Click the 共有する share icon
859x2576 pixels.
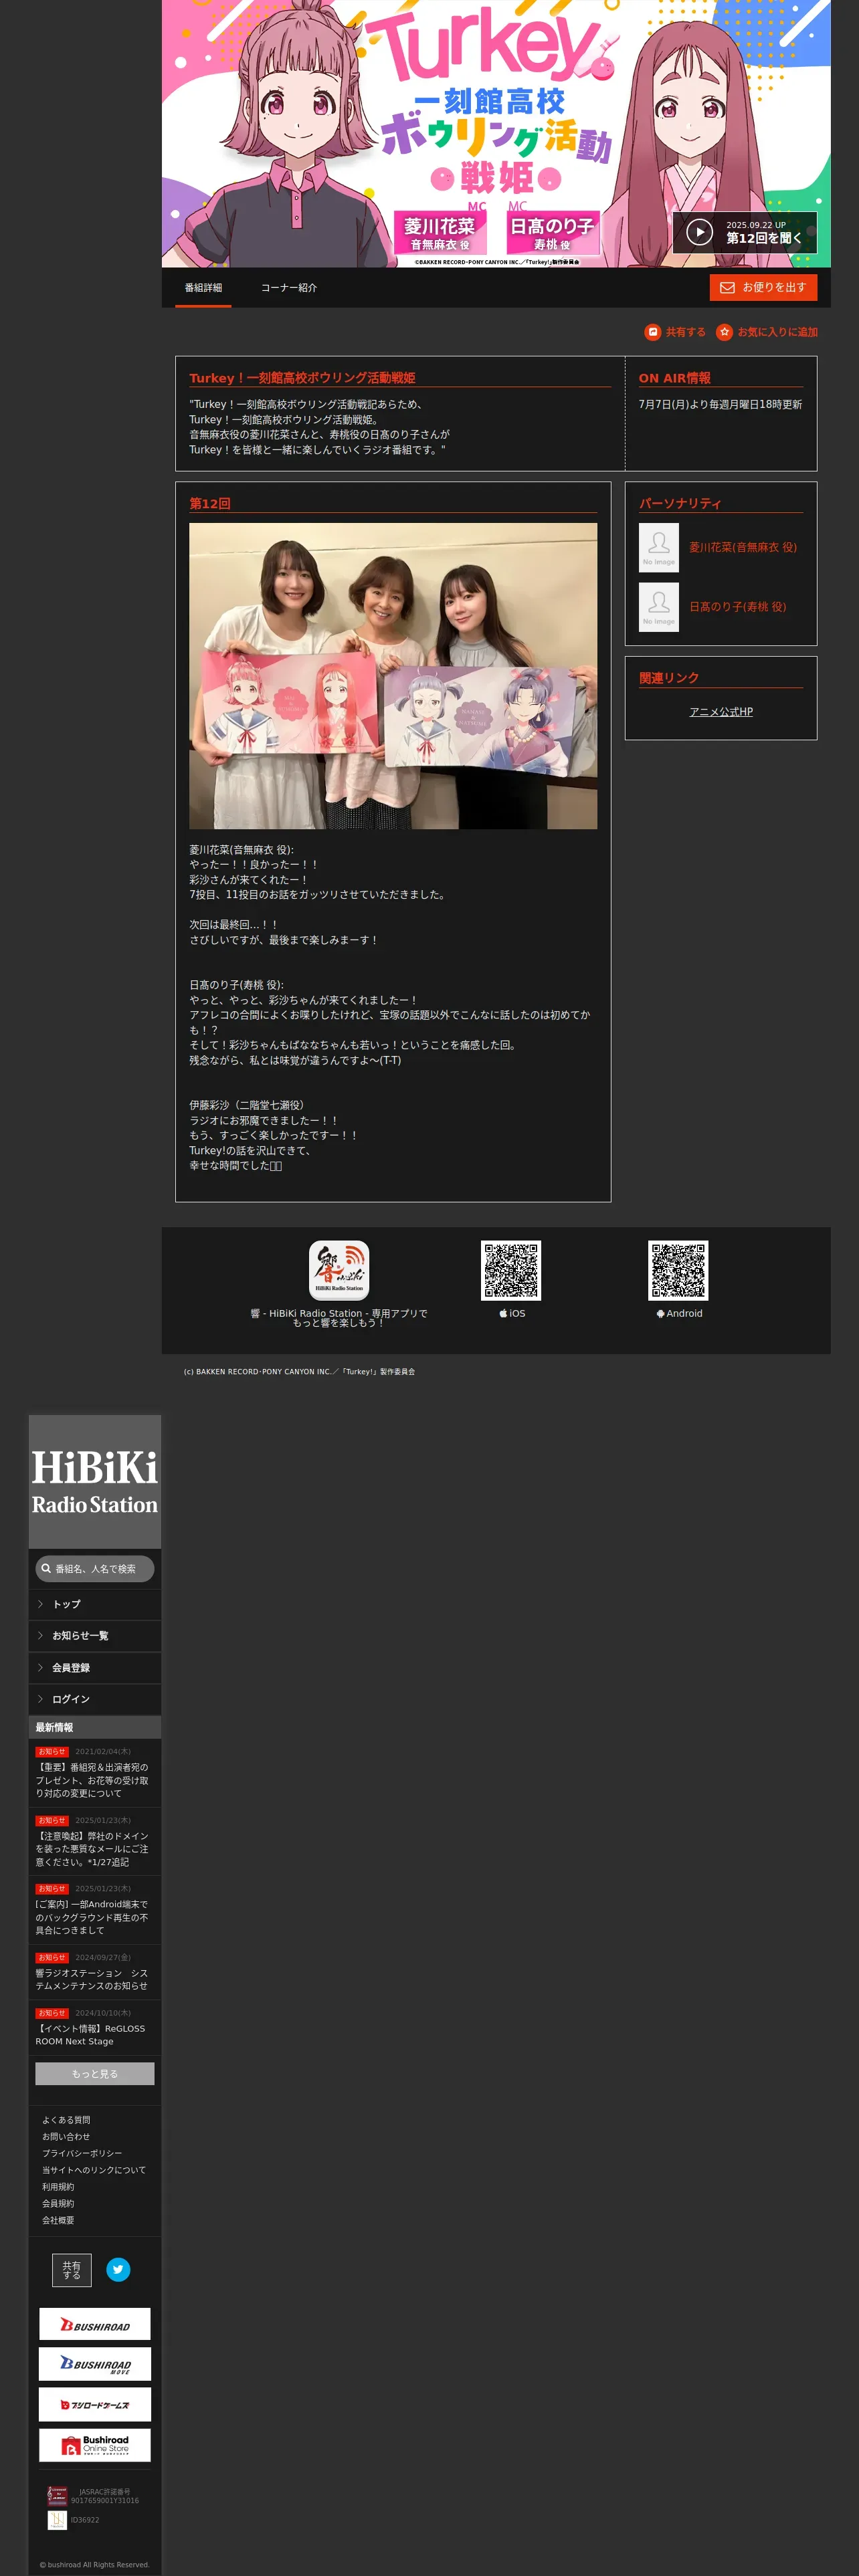point(653,332)
